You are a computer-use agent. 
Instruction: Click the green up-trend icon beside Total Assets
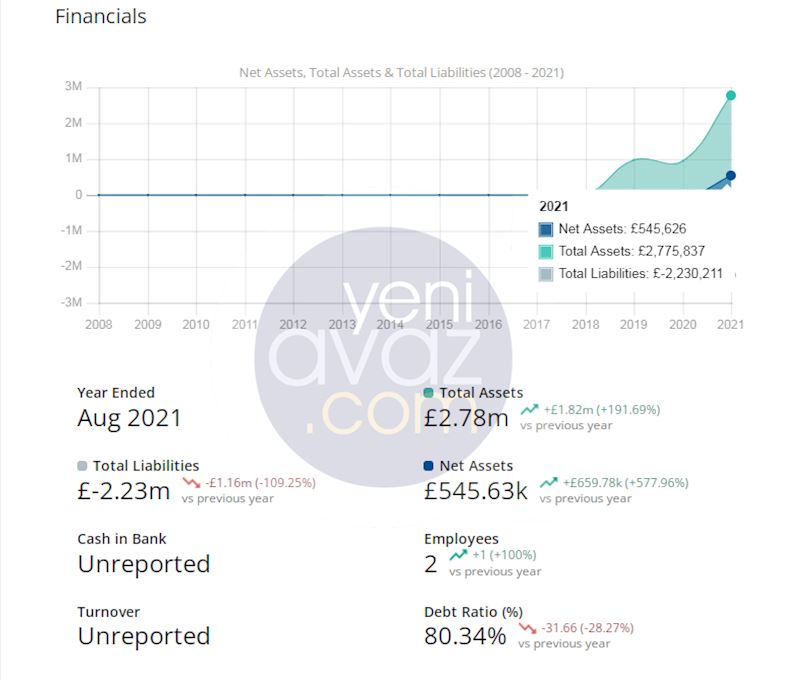530,409
